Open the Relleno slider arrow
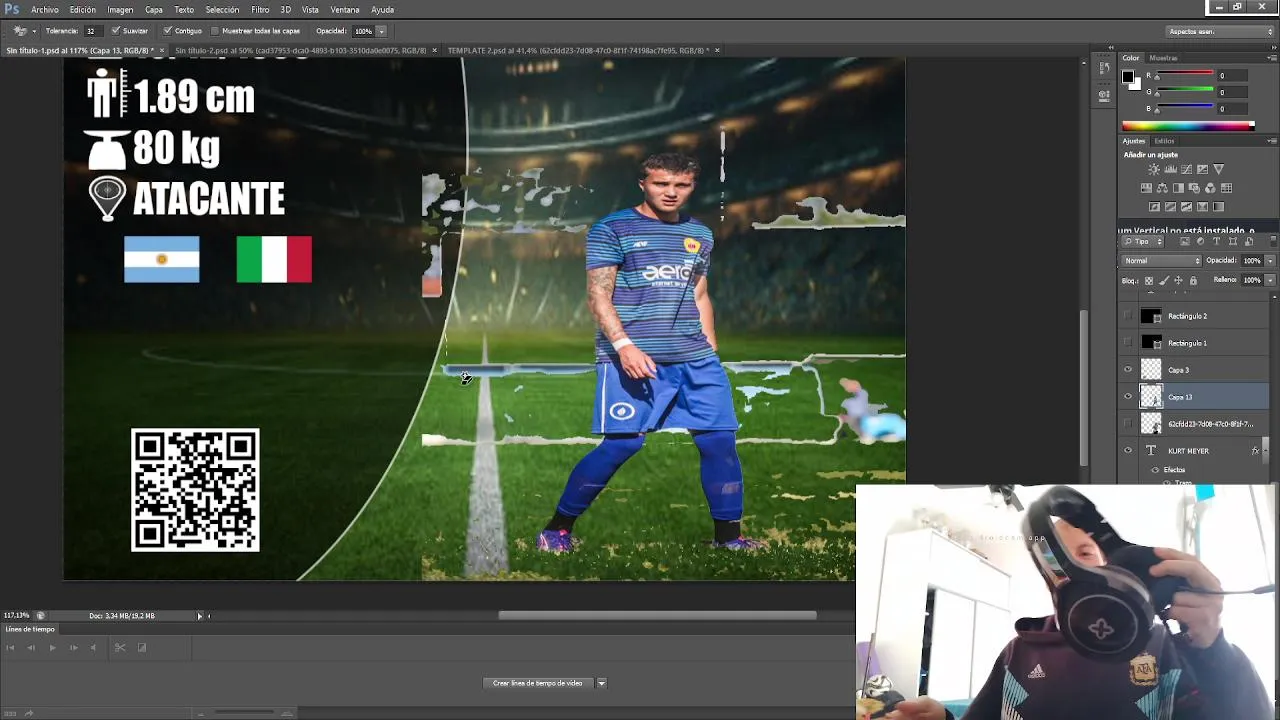 (x=1270, y=280)
